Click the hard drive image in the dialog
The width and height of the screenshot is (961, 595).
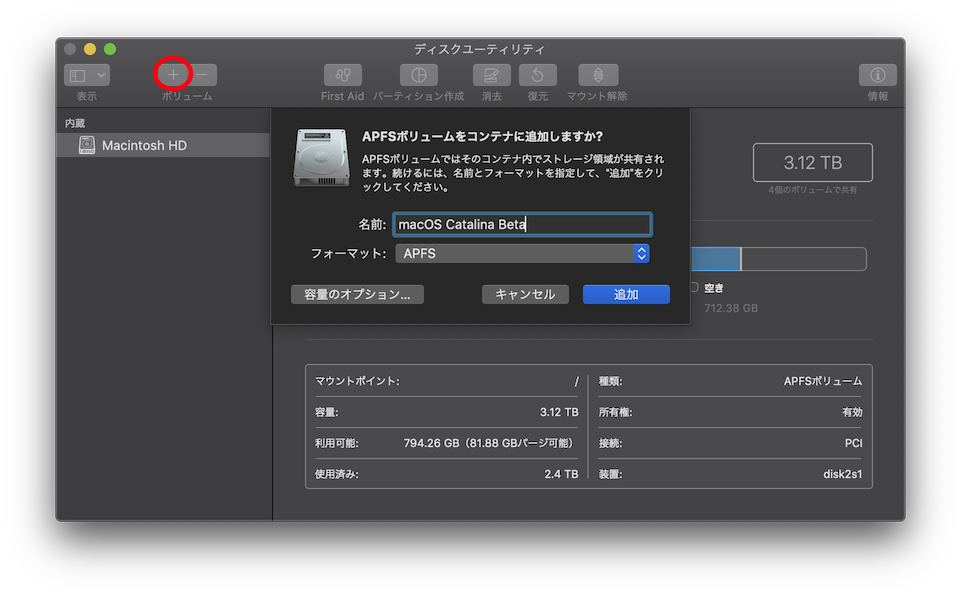(321, 157)
